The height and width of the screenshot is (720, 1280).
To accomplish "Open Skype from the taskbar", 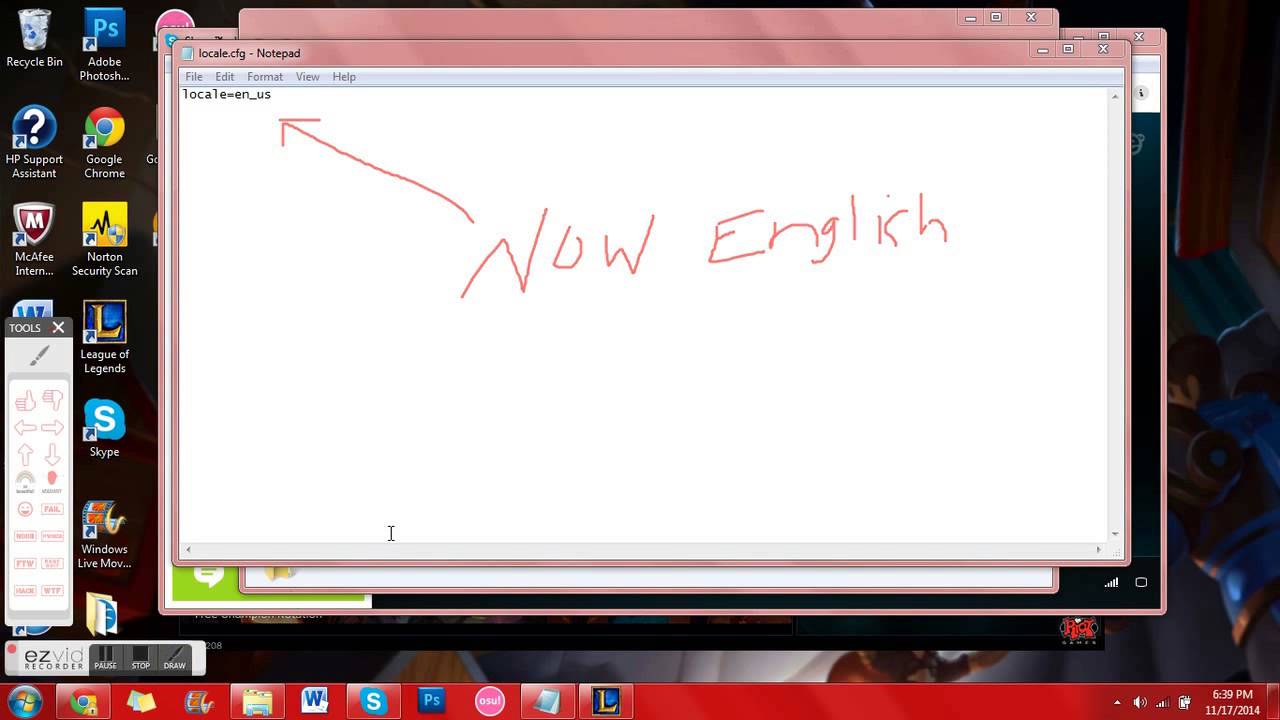I will click(373, 701).
